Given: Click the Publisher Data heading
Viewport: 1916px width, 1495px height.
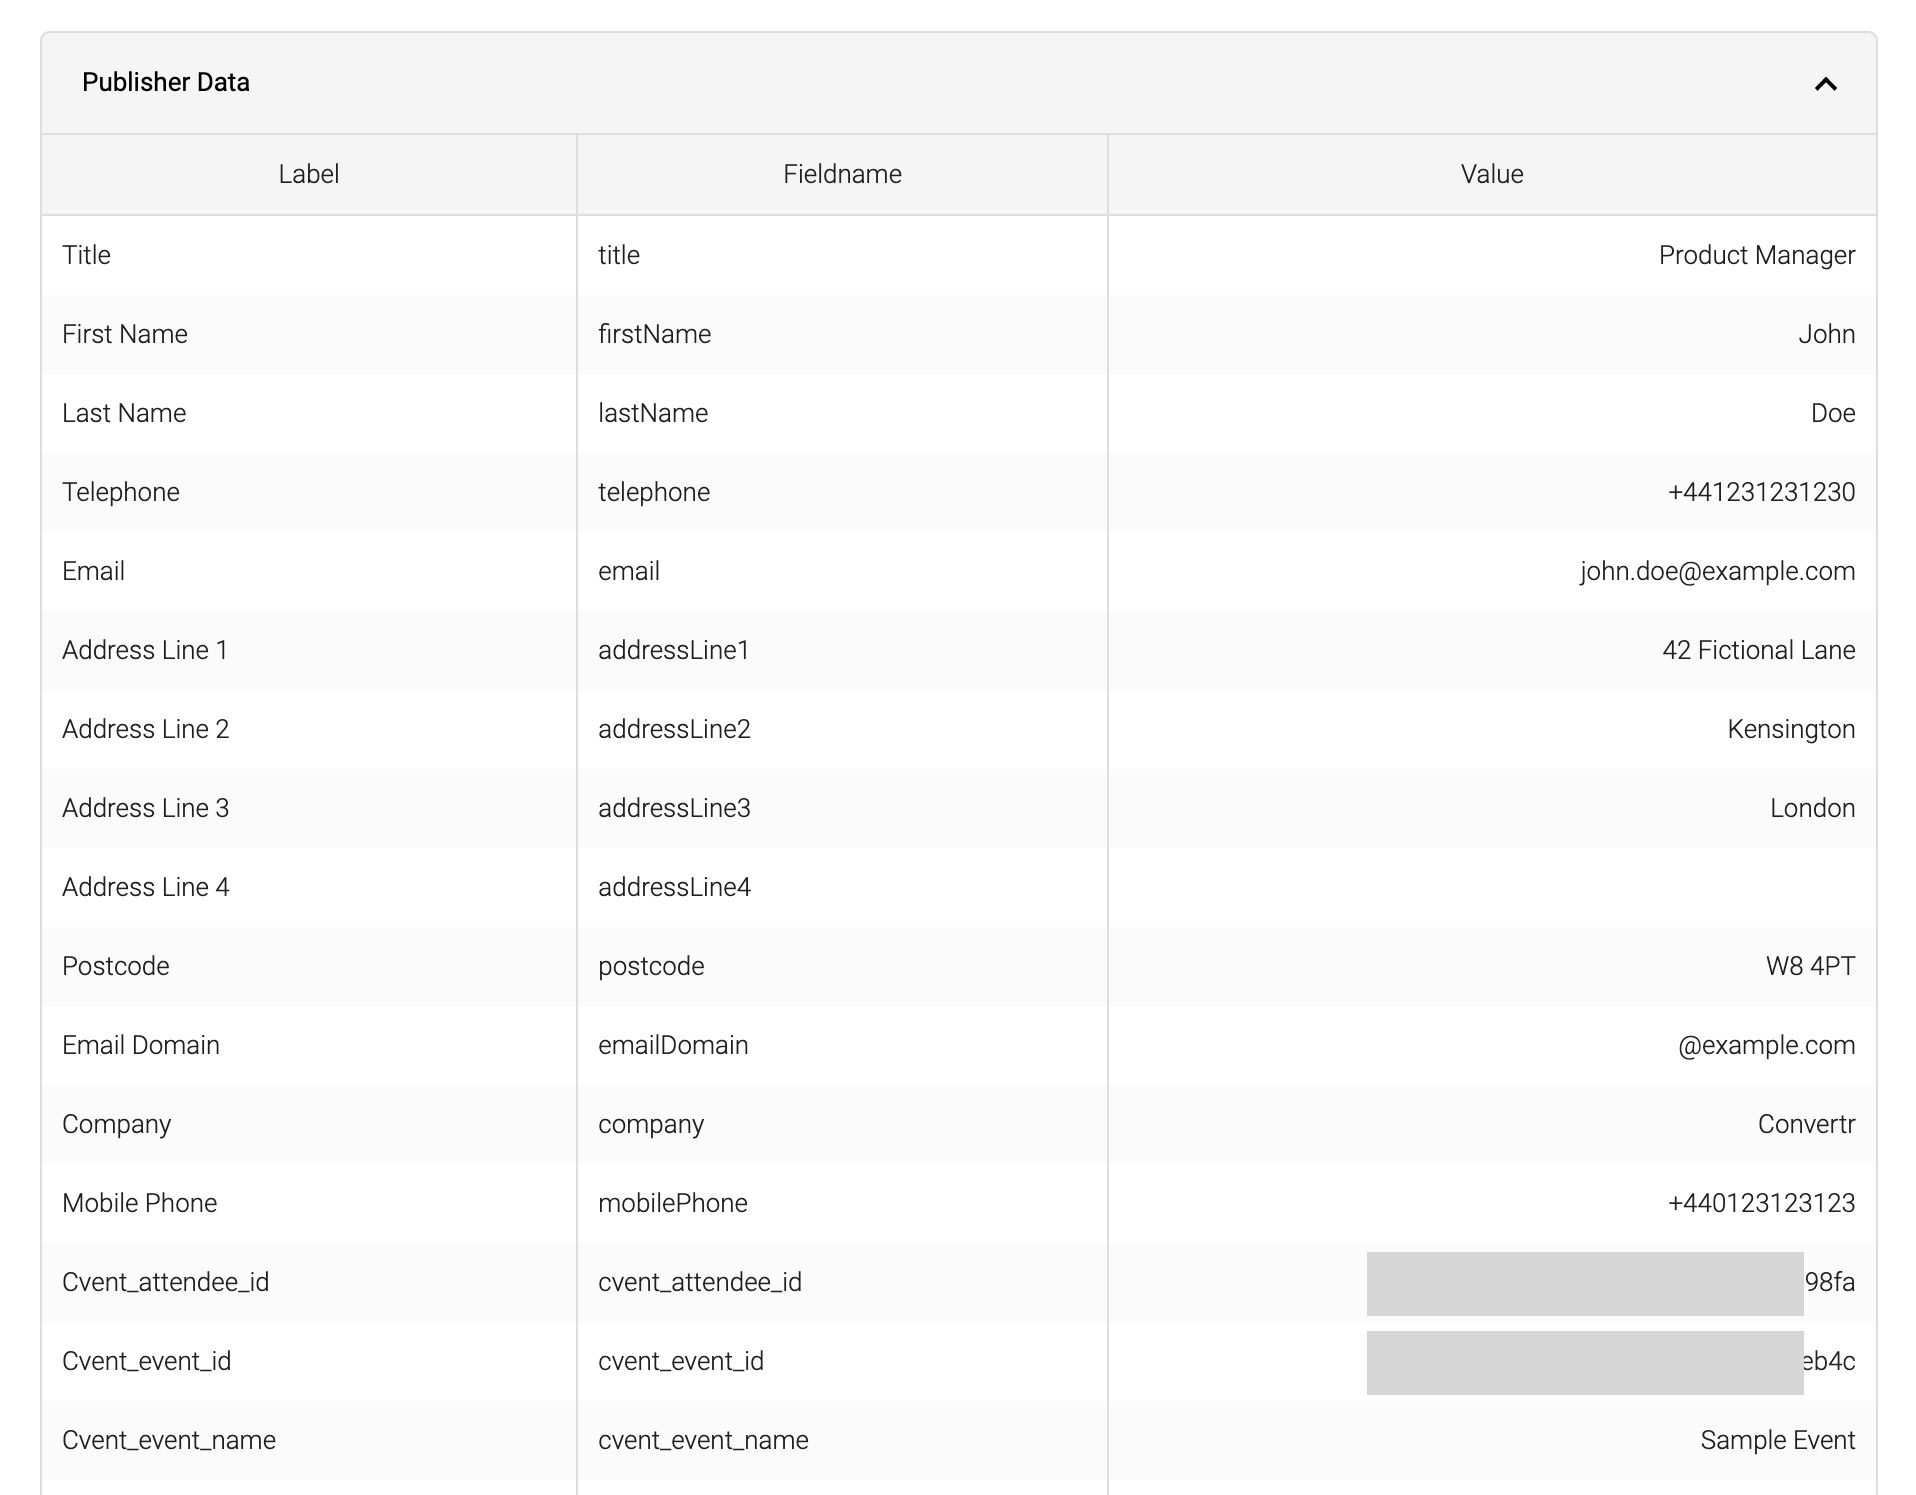Looking at the screenshot, I should coord(166,82).
